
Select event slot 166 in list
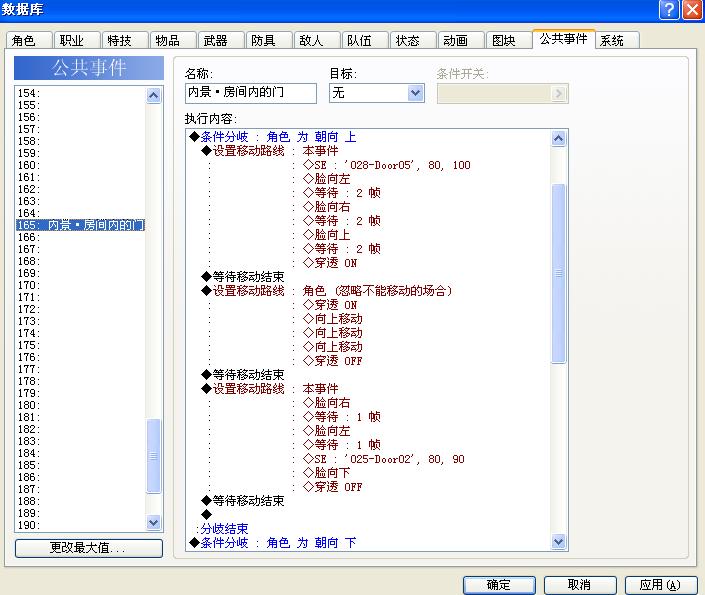coord(80,237)
